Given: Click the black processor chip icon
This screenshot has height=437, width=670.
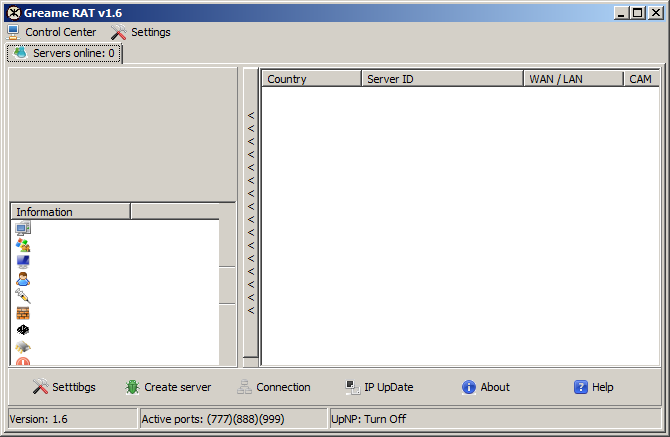Looking at the screenshot, I should (x=23, y=329).
